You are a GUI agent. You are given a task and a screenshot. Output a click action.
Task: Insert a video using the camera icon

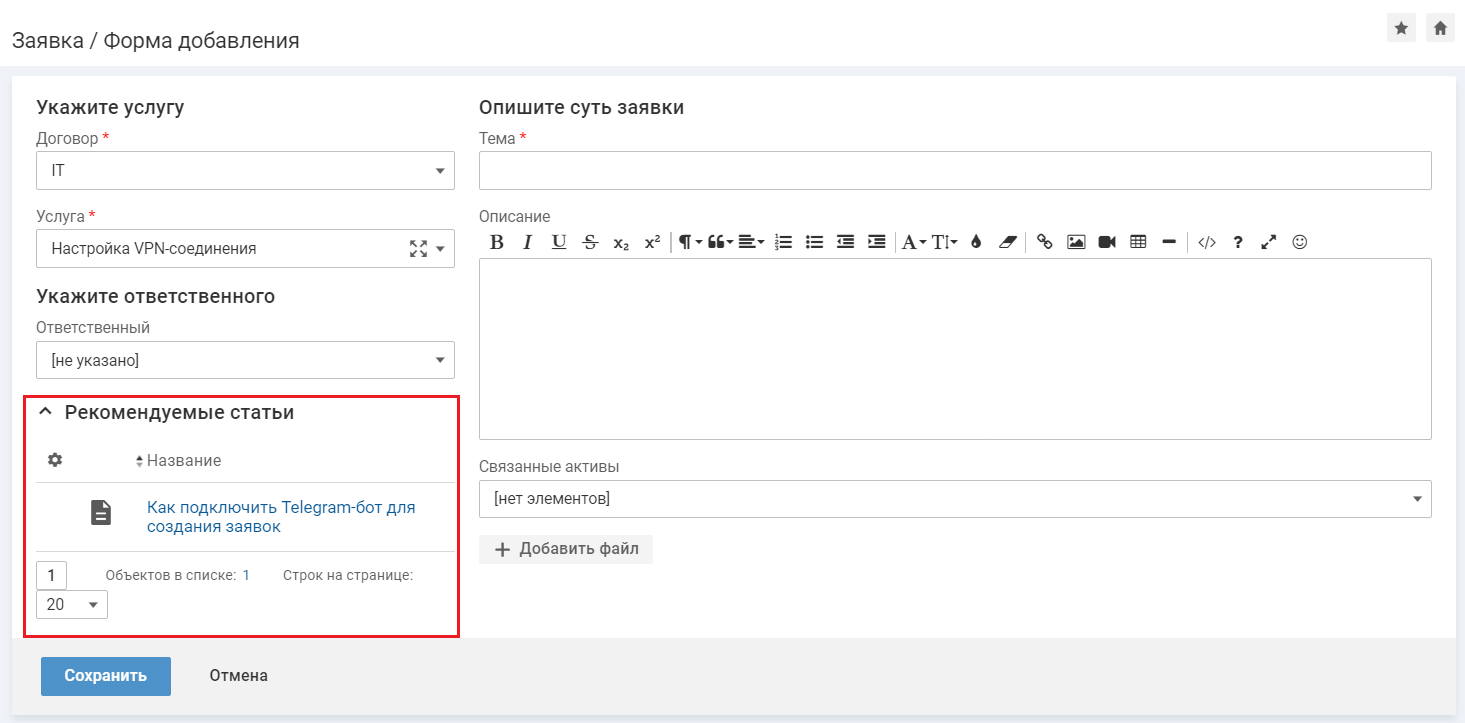click(1107, 242)
